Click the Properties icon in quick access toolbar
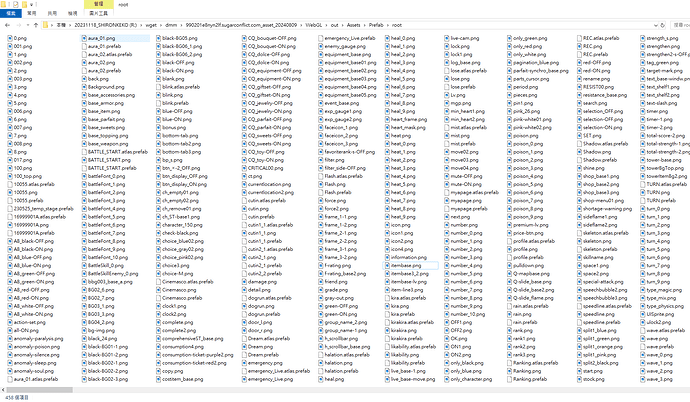690x402 pixels. (15, 4)
